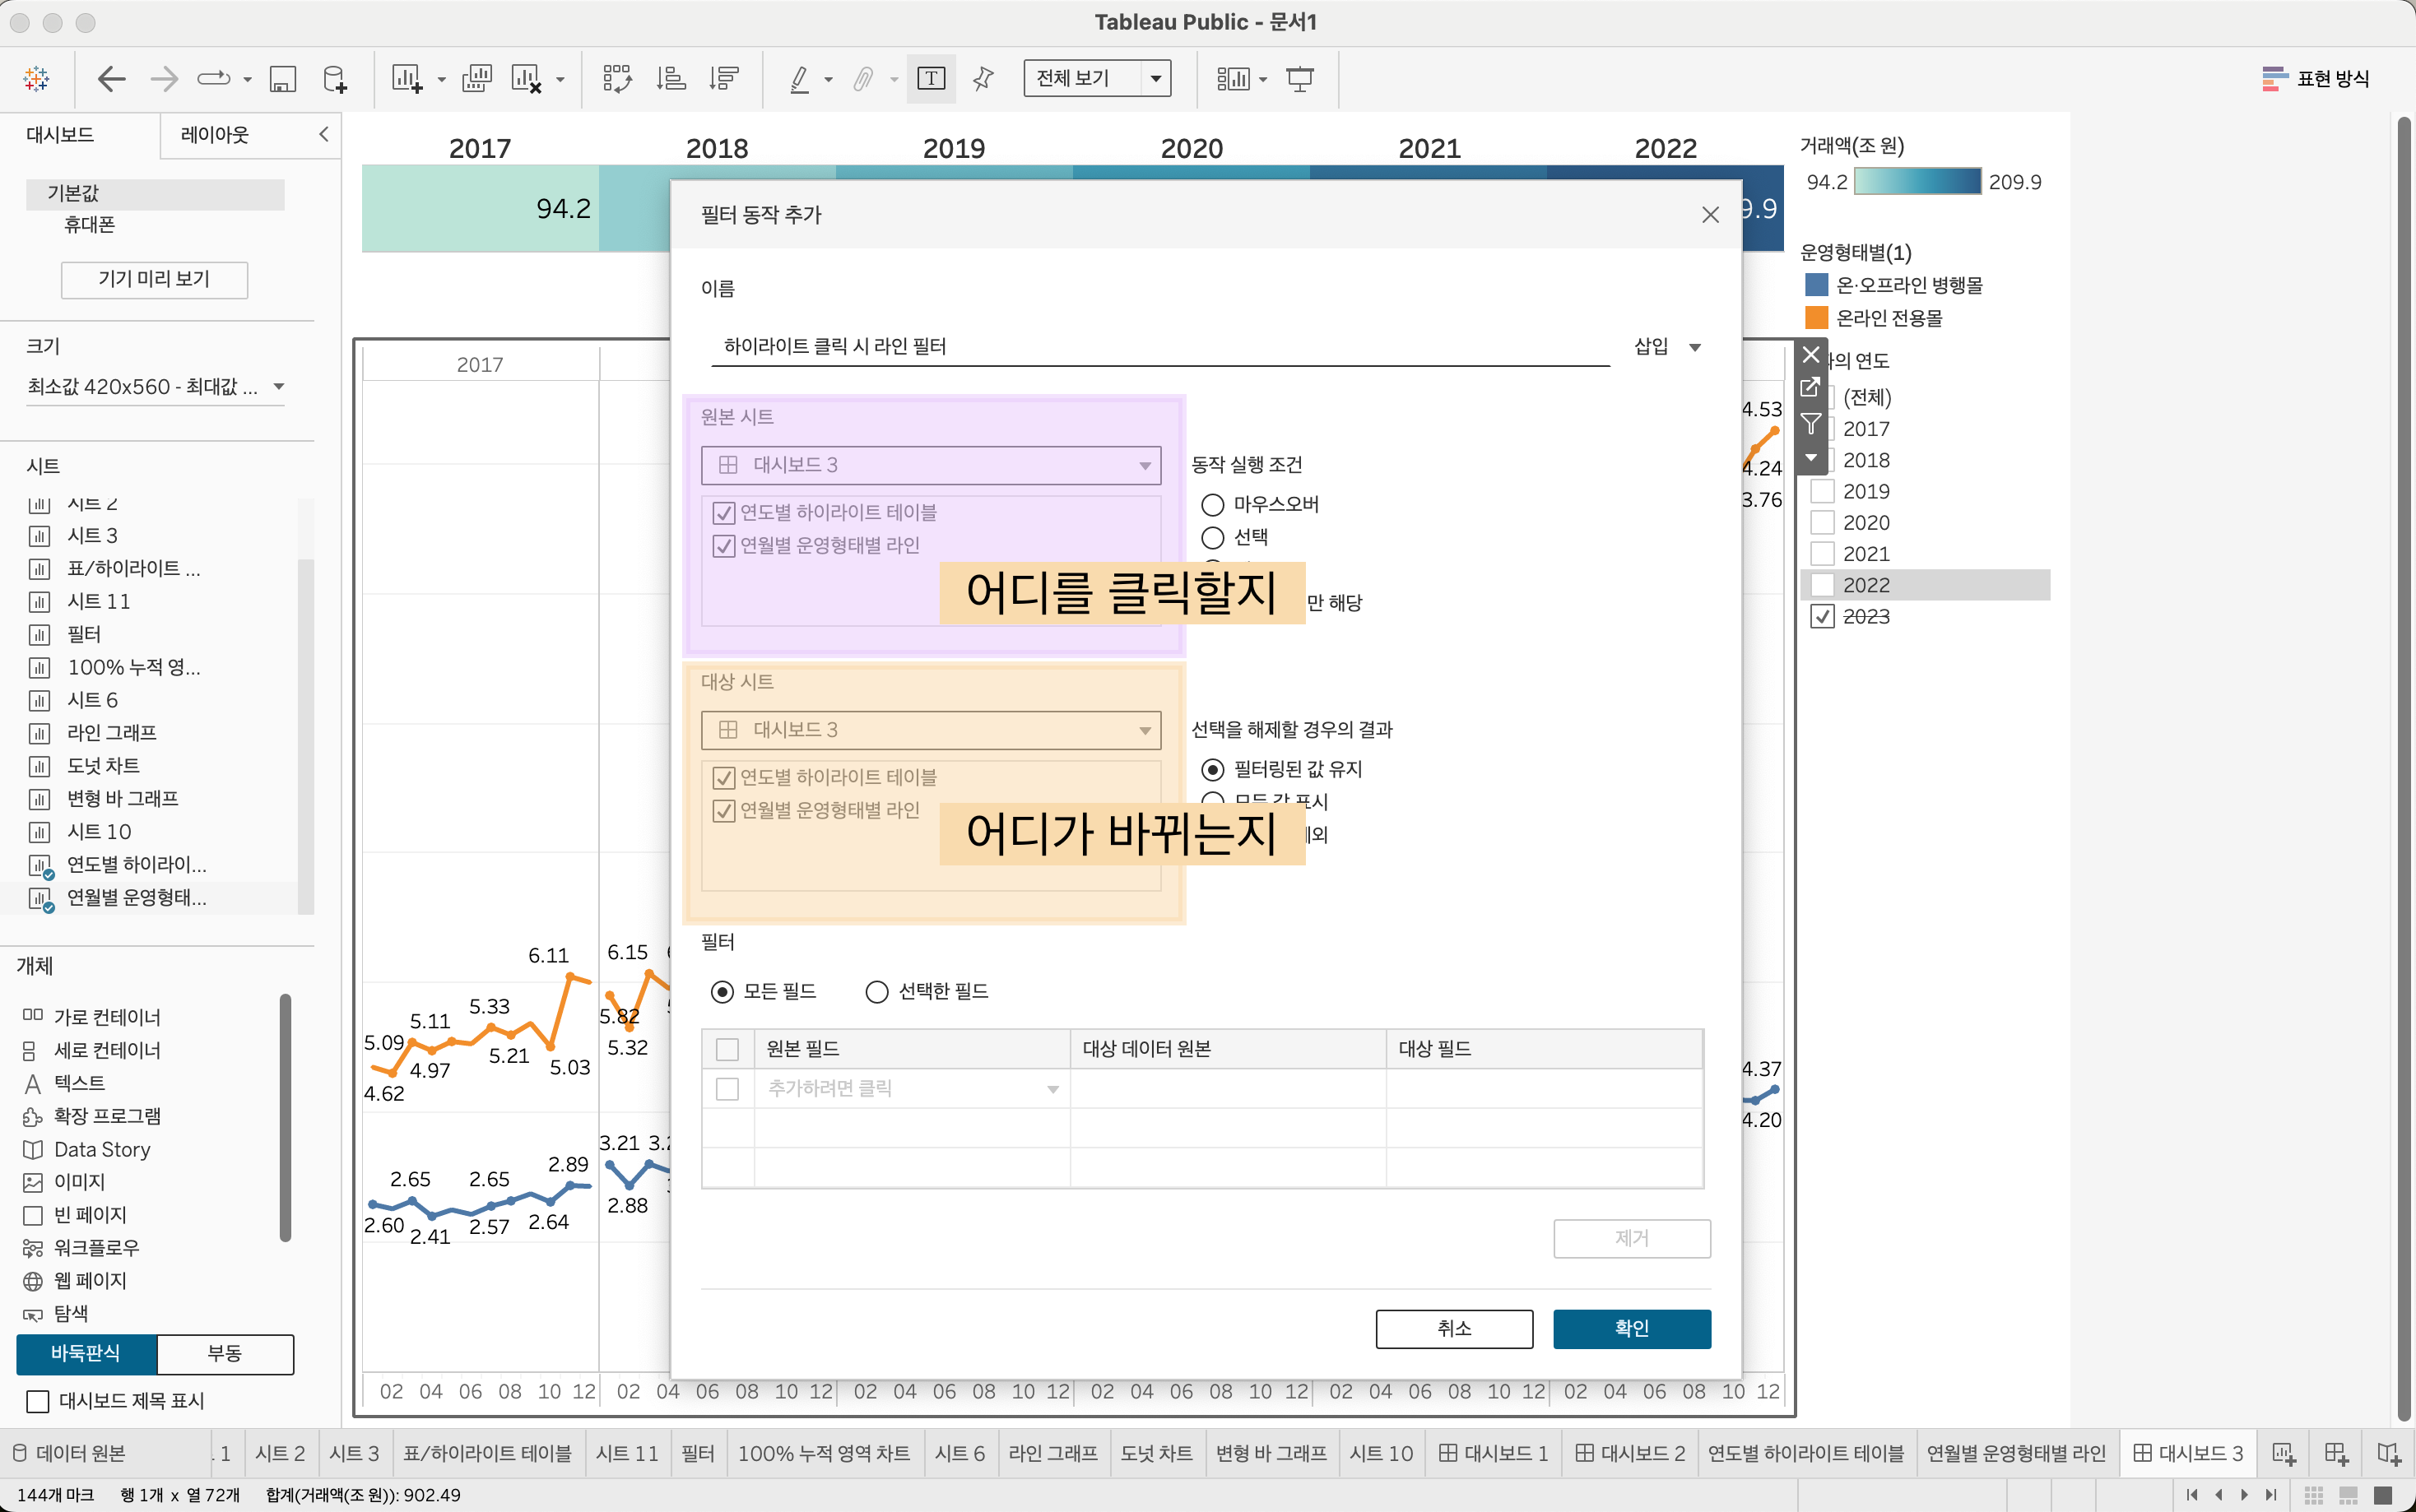2416x1512 pixels.
Task: Switch to the 레이아웃 tab
Action: pyautogui.click(x=214, y=135)
